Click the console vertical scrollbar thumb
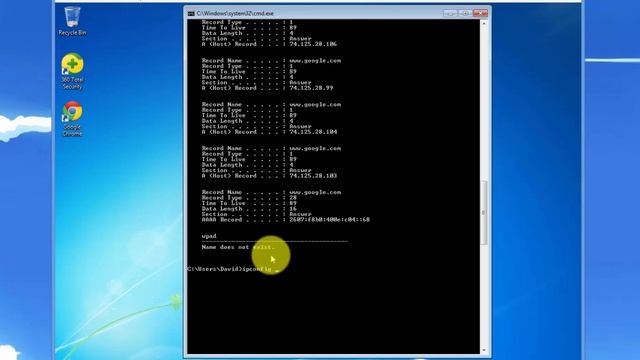 [484, 212]
